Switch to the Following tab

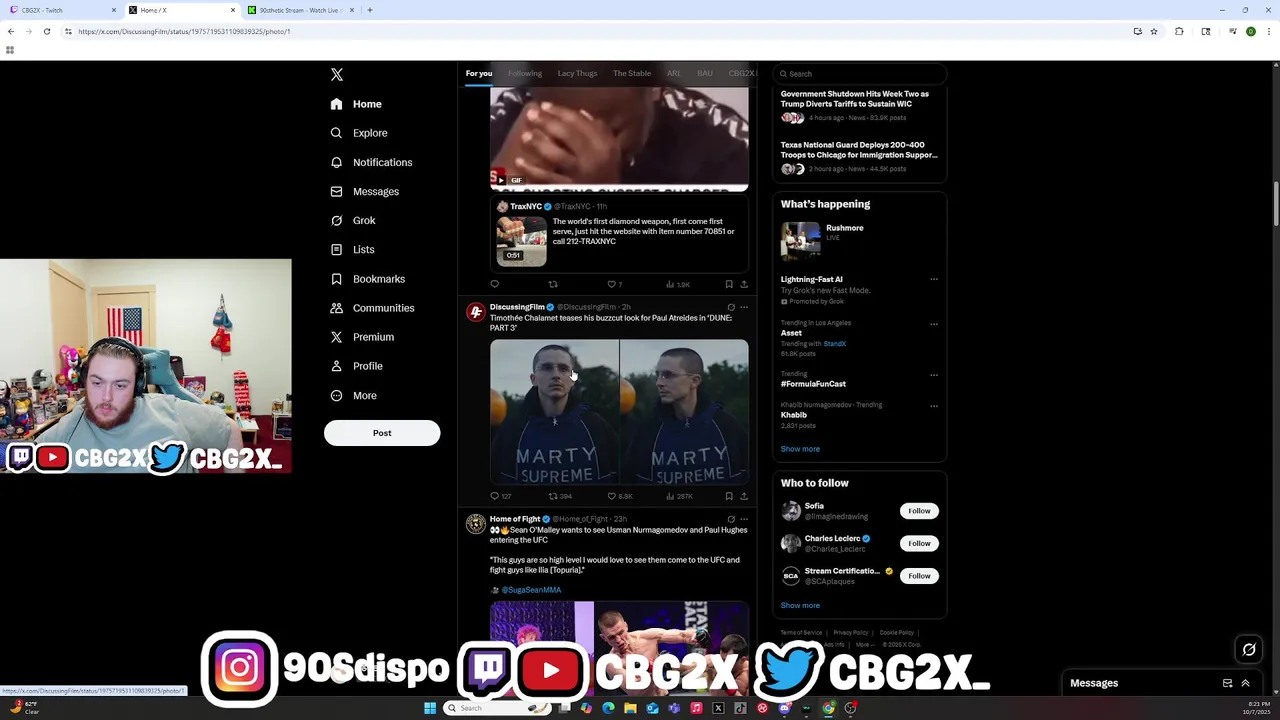[x=525, y=73]
